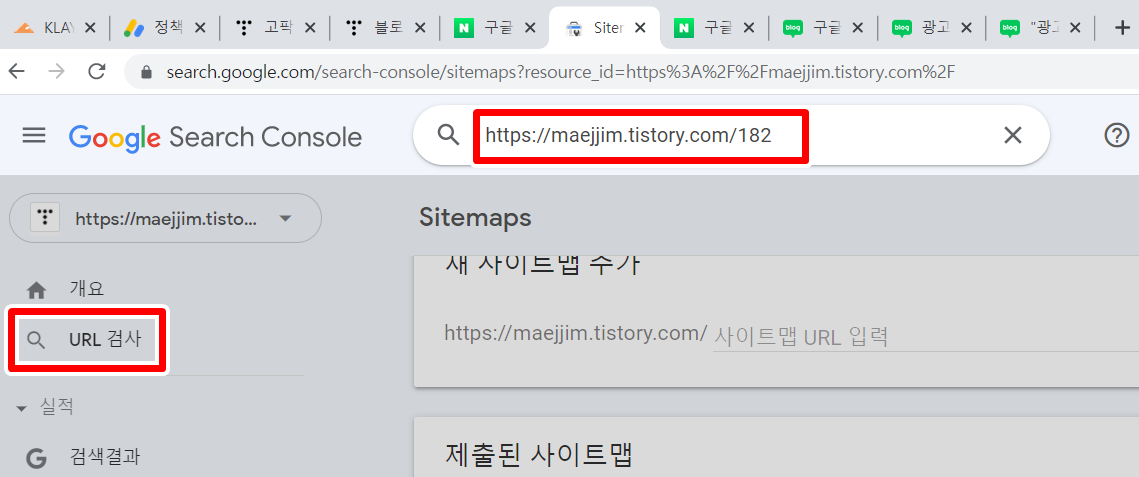Image resolution: width=1139 pixels, height=477 pixels.
Task: Close the 정책 browser tab
Action: click(200, 28)
